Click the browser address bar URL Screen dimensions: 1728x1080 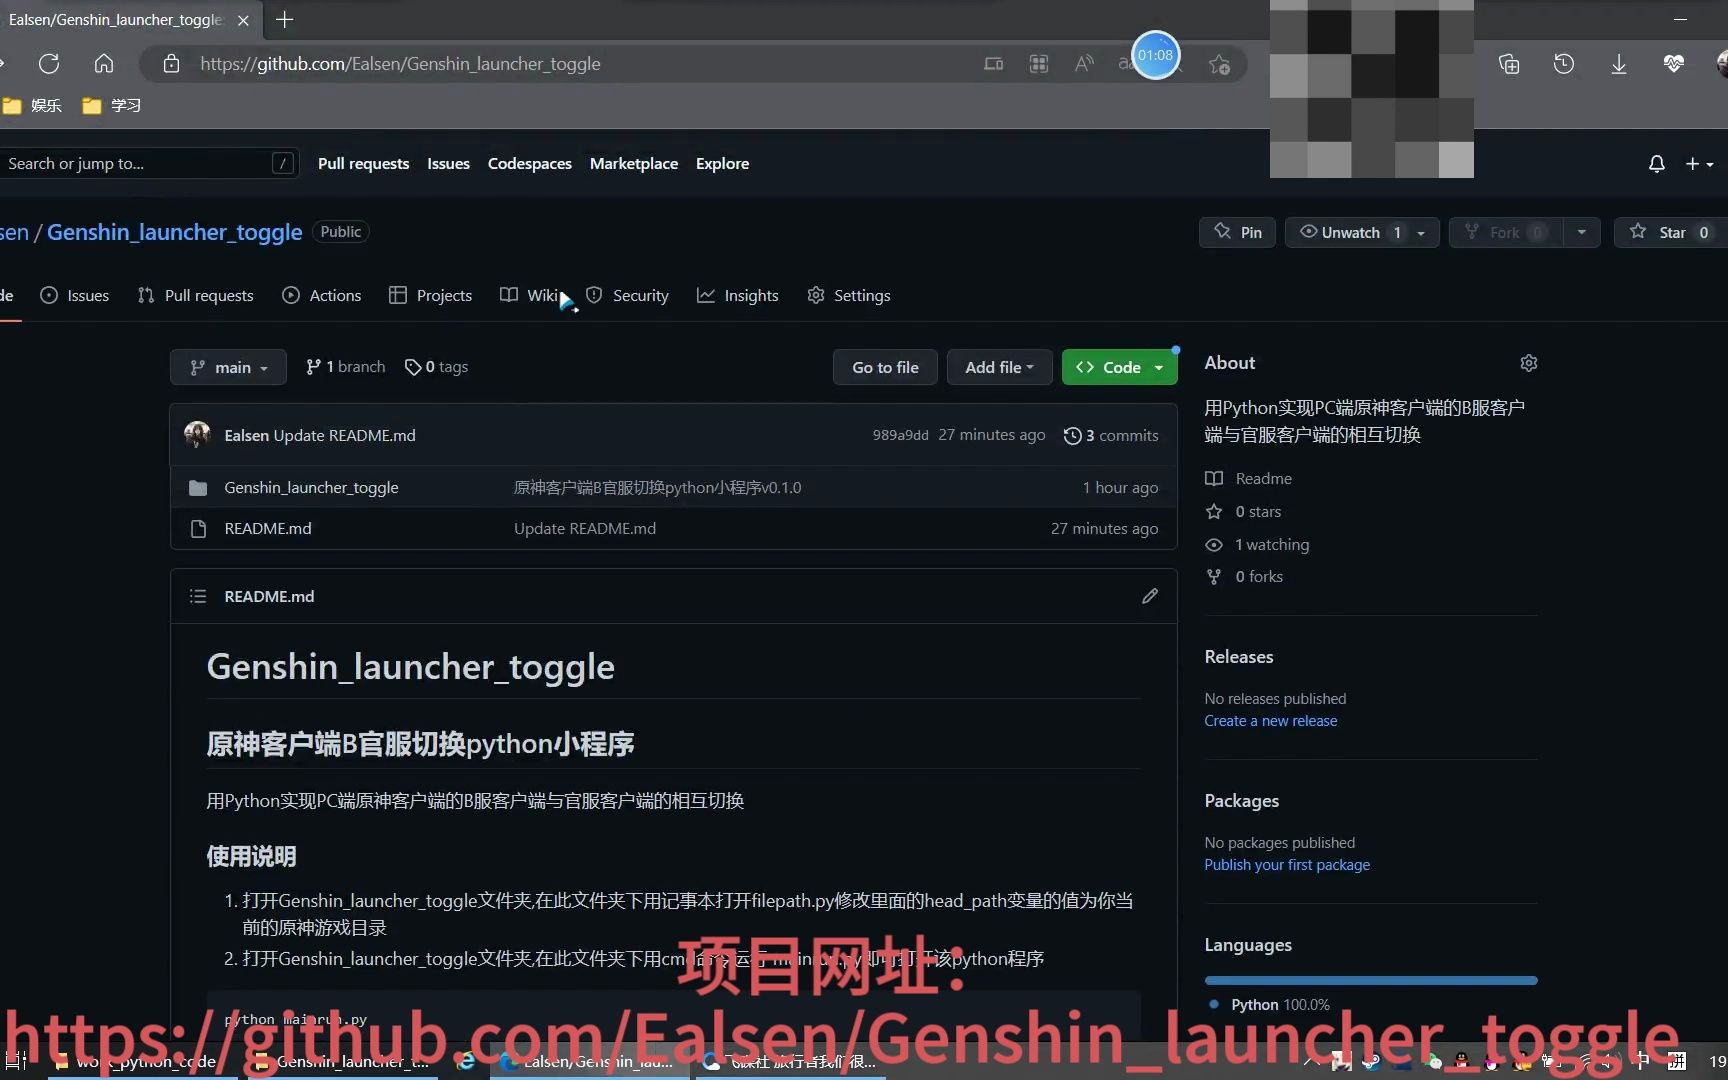point(400,64)
